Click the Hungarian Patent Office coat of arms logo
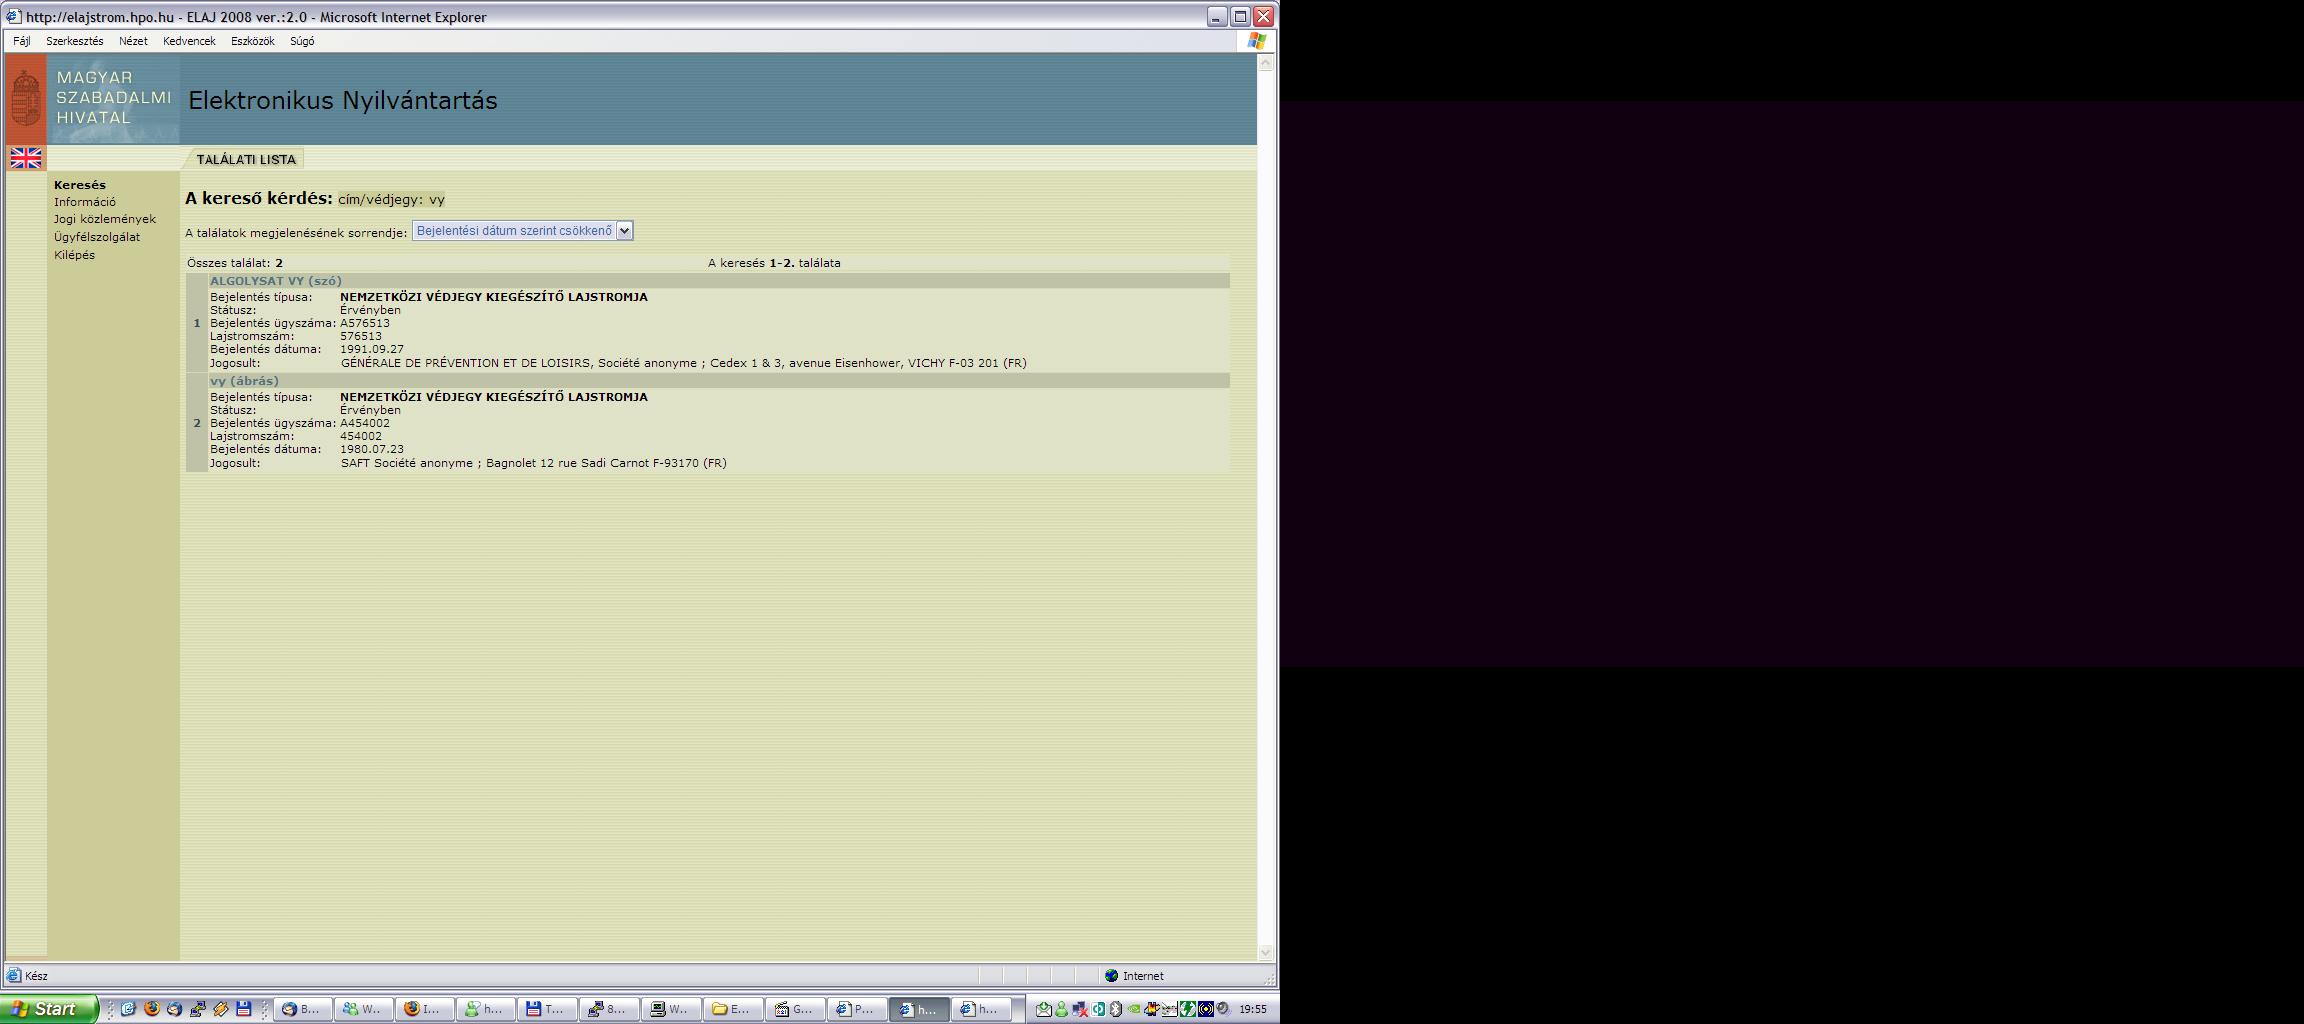 26,98
